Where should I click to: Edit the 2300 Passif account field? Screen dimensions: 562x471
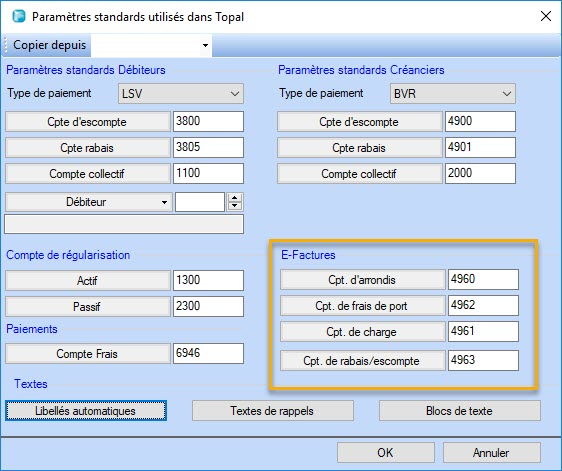pos(208,306)
